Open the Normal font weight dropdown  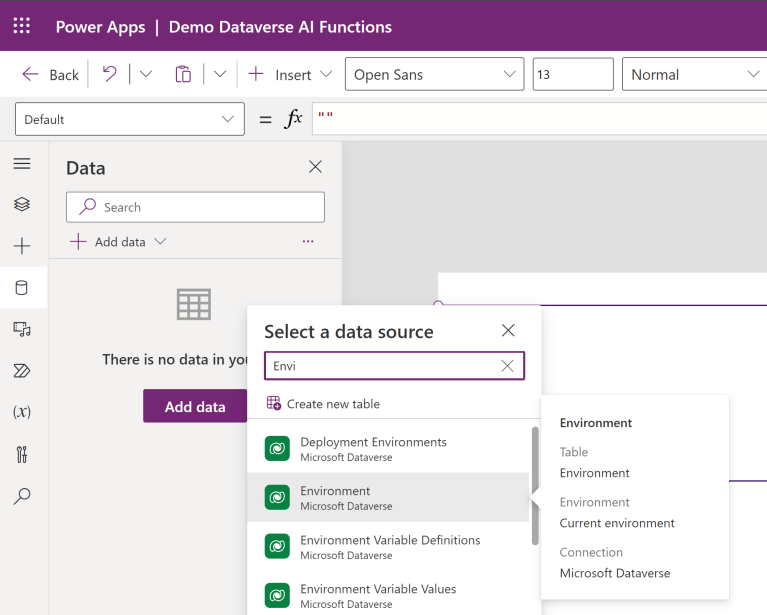coord(693,75)
